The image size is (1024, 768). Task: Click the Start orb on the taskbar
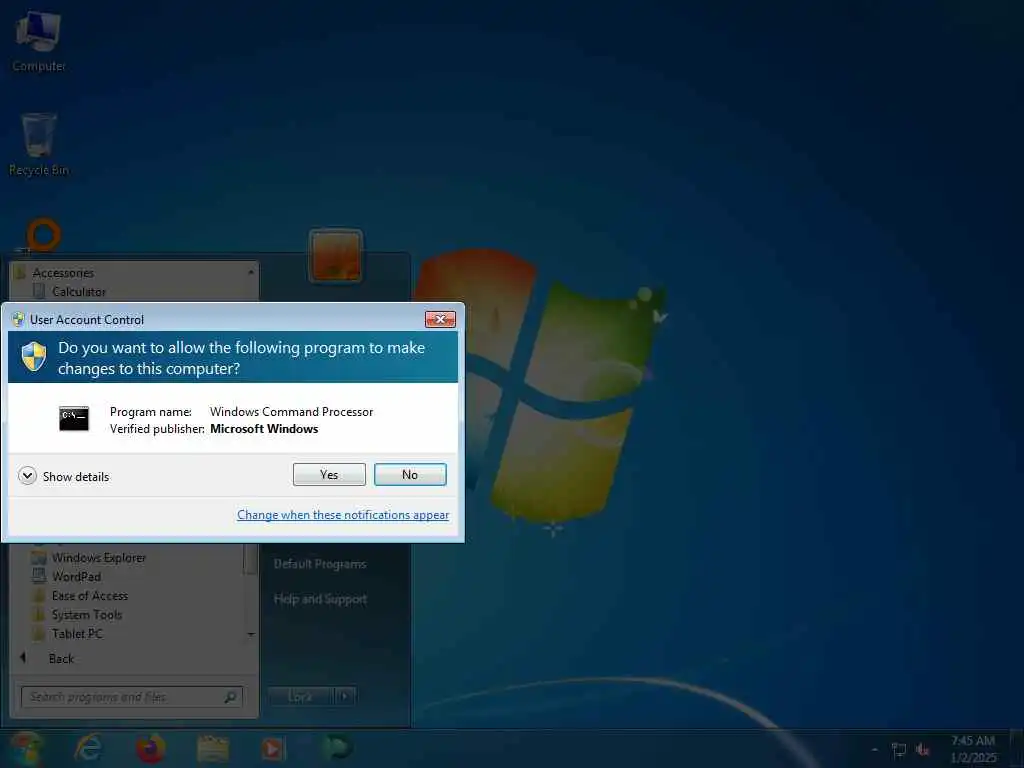(x=25, y=748)
